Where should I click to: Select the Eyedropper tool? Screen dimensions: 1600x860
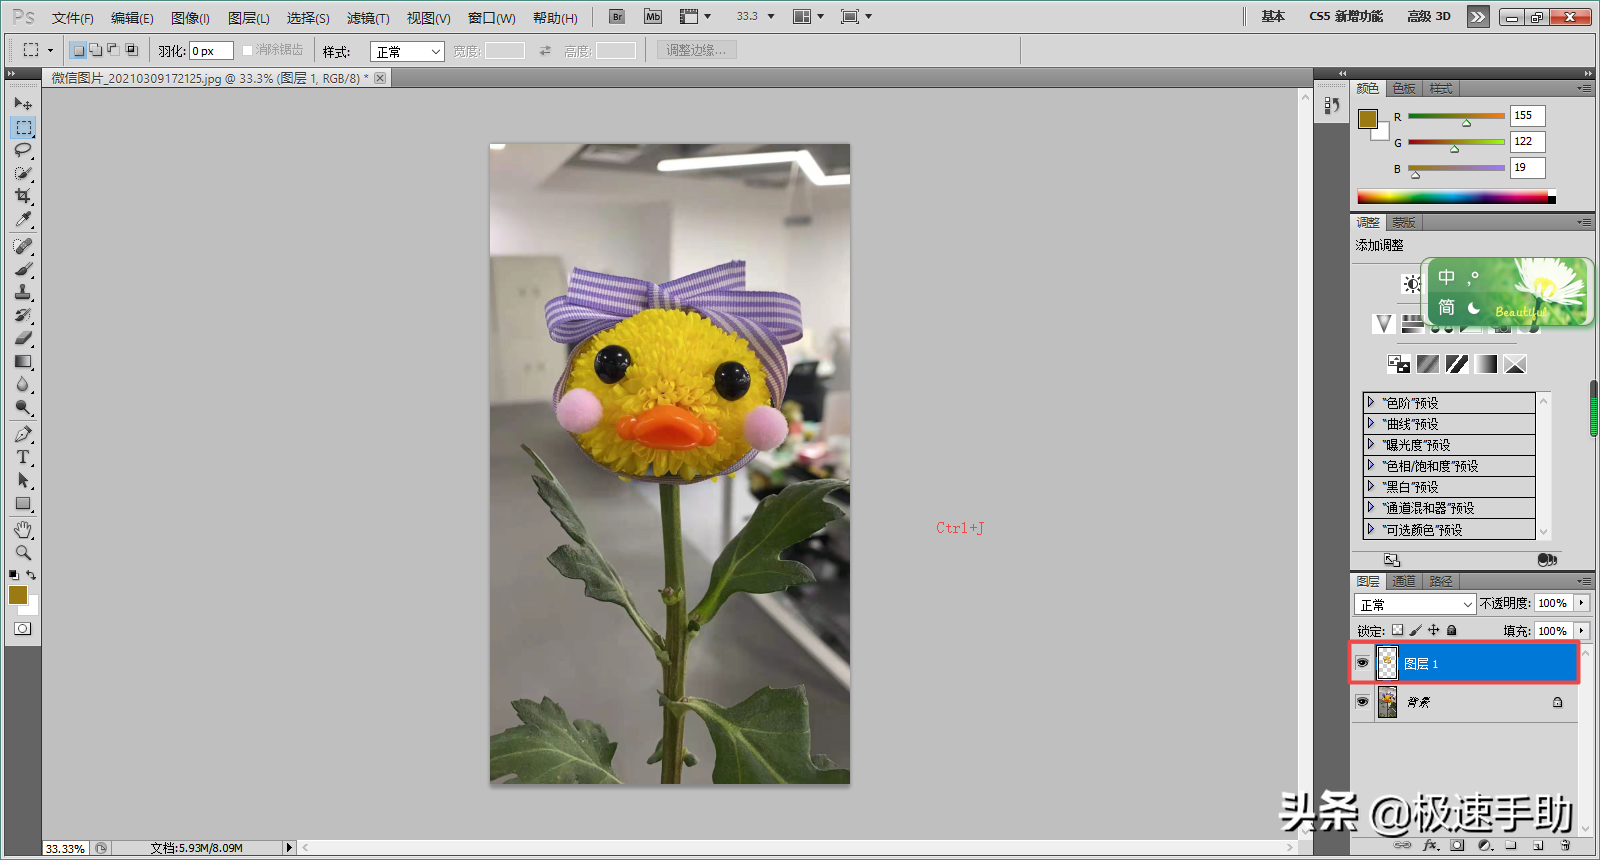point(23,219)
